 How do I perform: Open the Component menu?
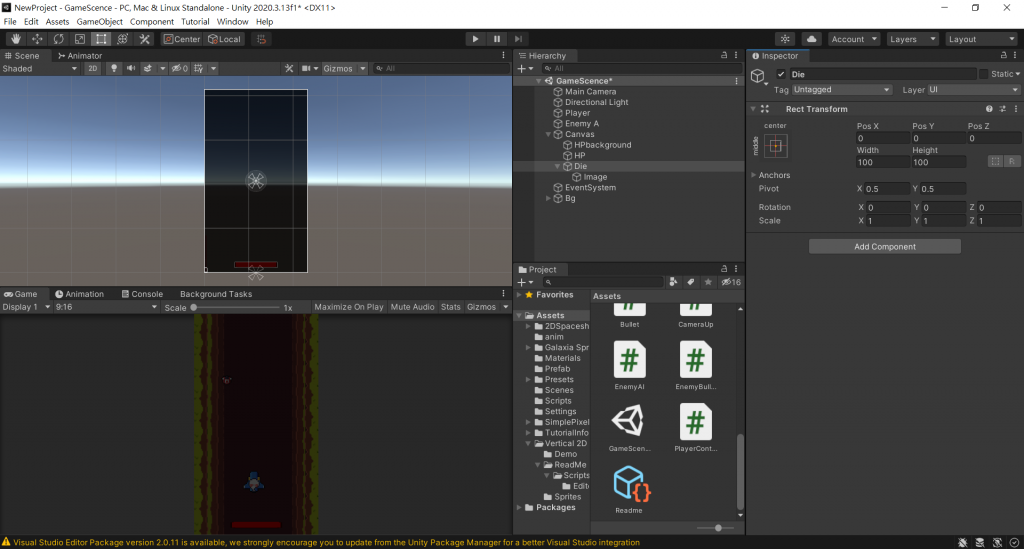point(152,22)
